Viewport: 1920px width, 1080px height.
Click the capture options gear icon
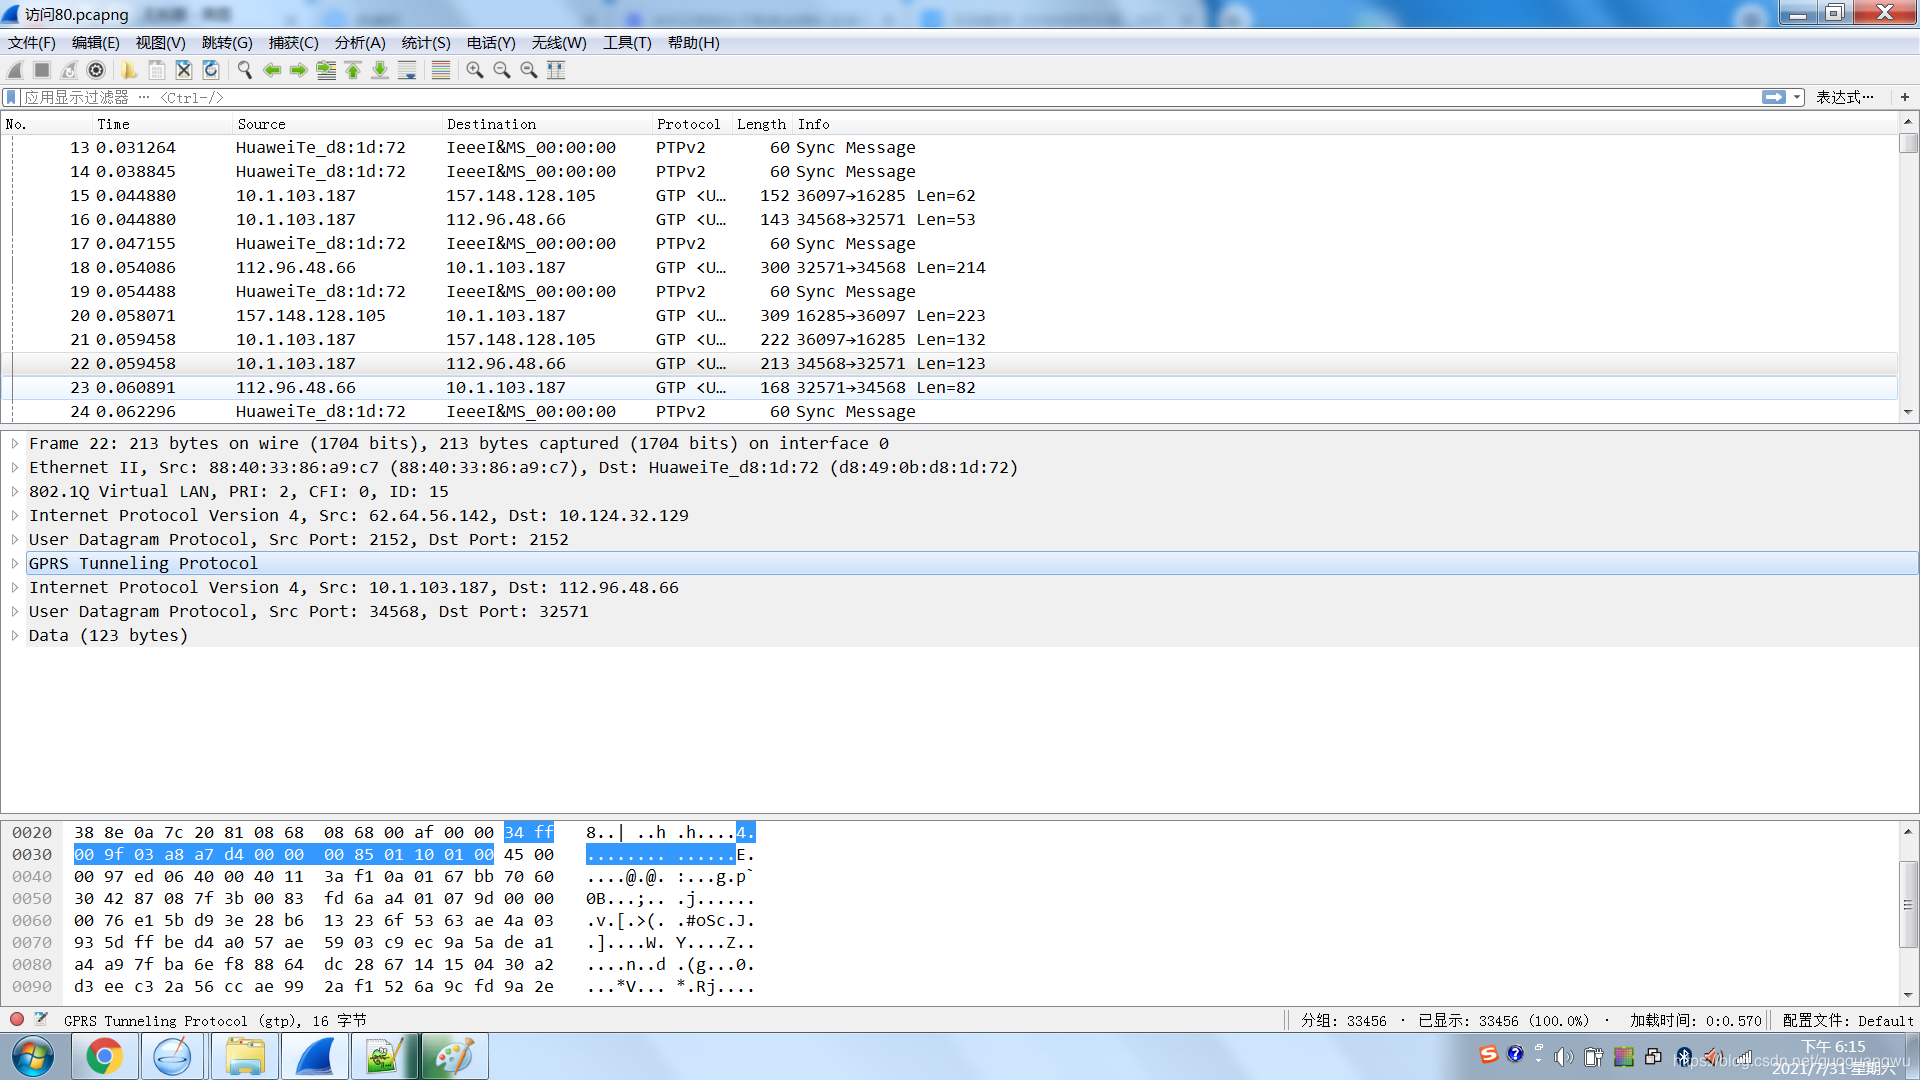96,70
